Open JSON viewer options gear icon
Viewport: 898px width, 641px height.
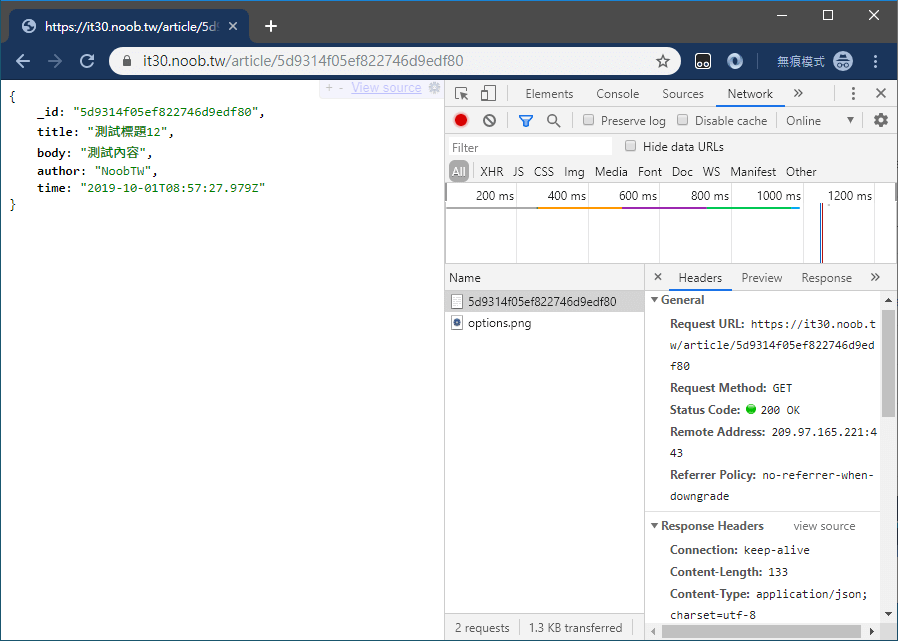pos(435,88)
